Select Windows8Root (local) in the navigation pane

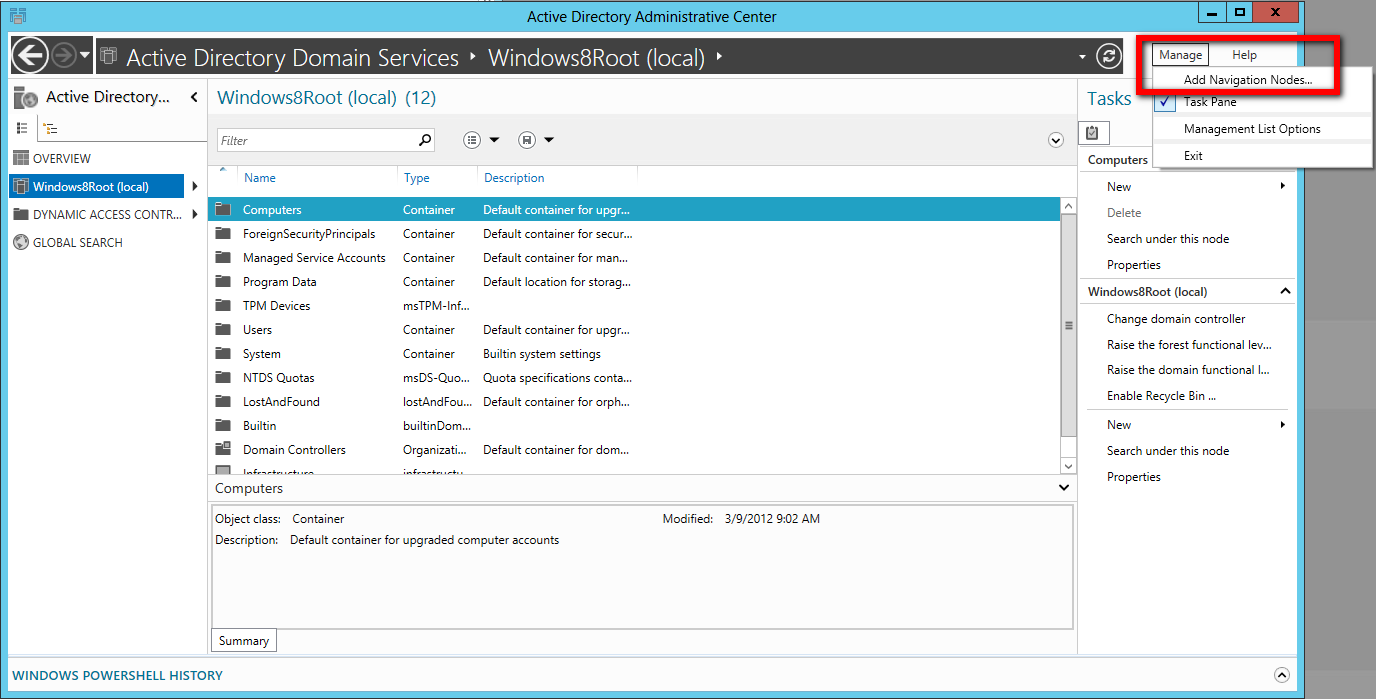pyautogui.click(x=97, y=187)
